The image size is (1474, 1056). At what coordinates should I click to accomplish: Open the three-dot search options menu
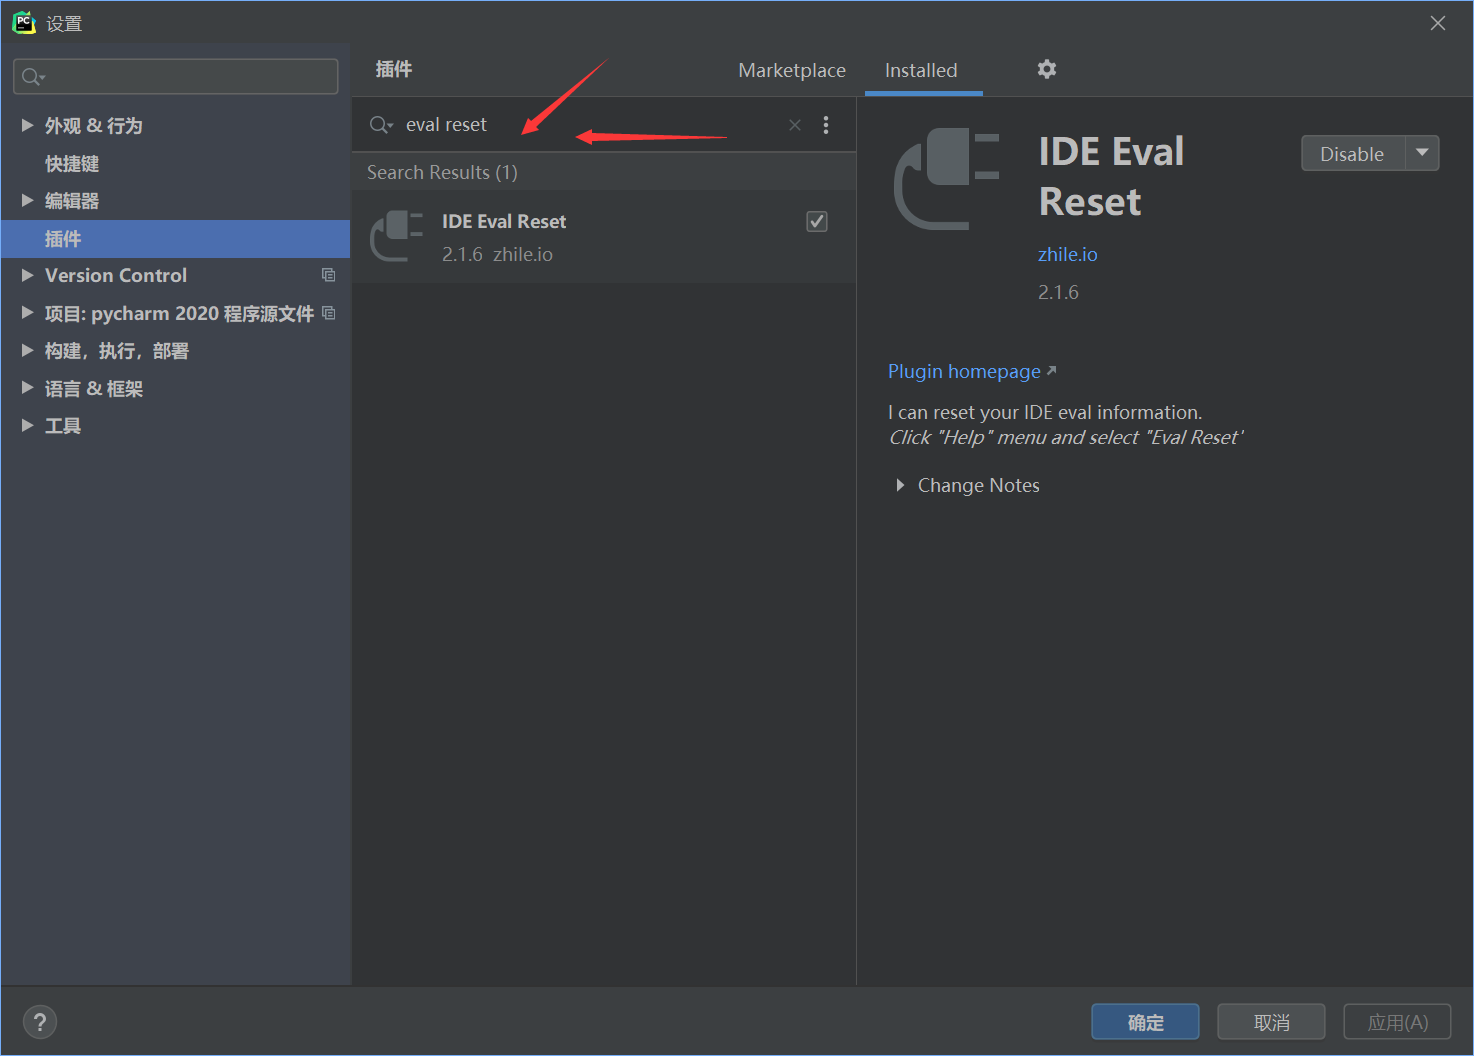[826, 124]
